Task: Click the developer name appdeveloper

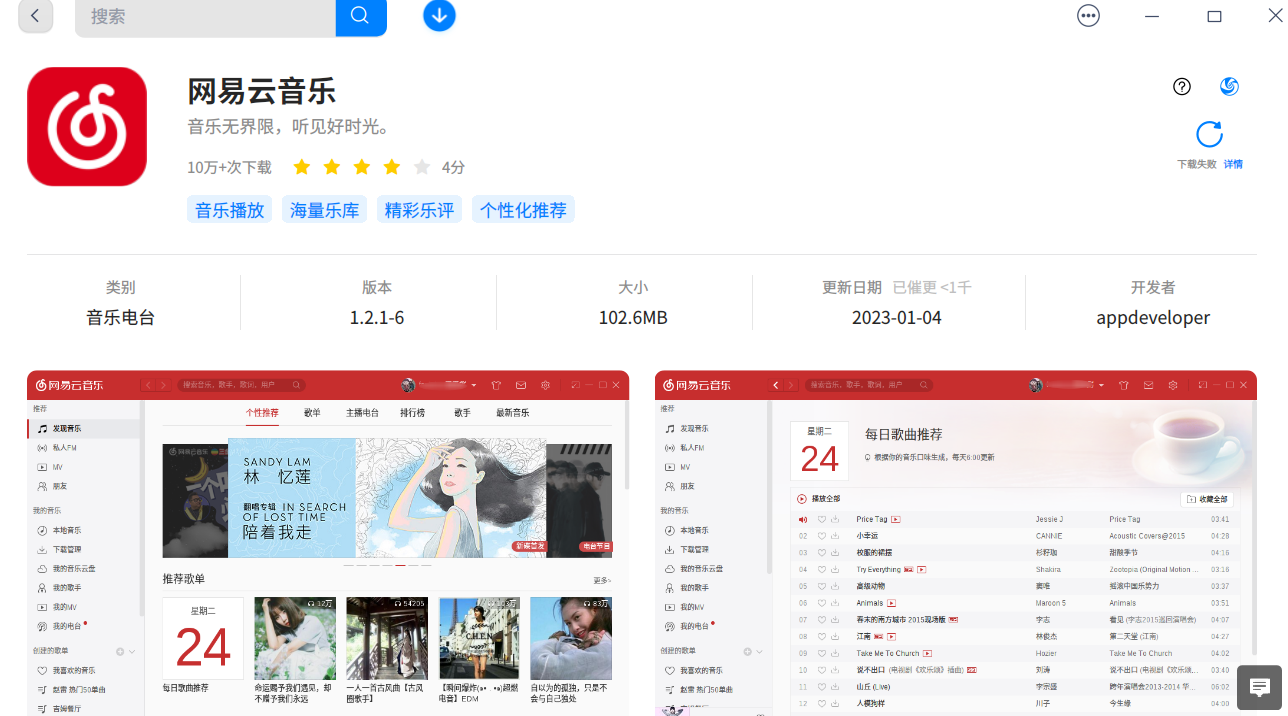Action: (1153, 318)
